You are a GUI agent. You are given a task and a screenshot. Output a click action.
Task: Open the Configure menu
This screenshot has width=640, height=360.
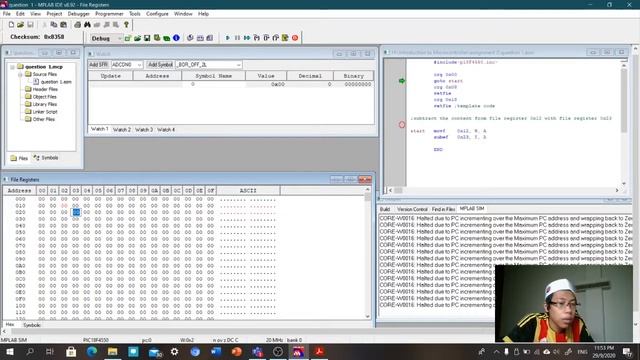157,14
